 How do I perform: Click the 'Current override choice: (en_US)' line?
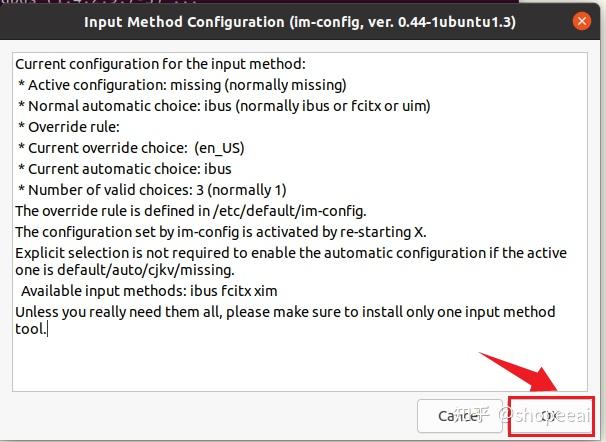point(132,147)
